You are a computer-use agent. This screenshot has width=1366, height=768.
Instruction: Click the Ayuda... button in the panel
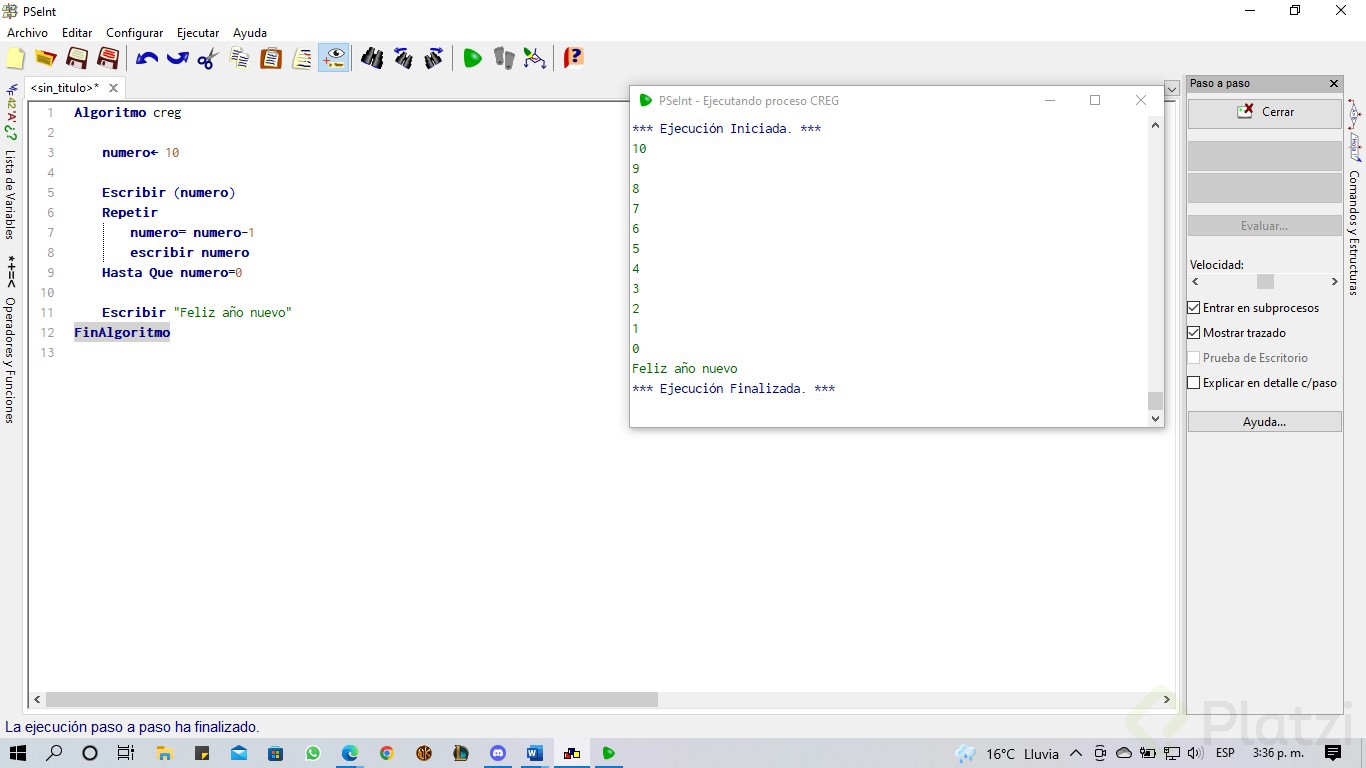click(1265, 422)
